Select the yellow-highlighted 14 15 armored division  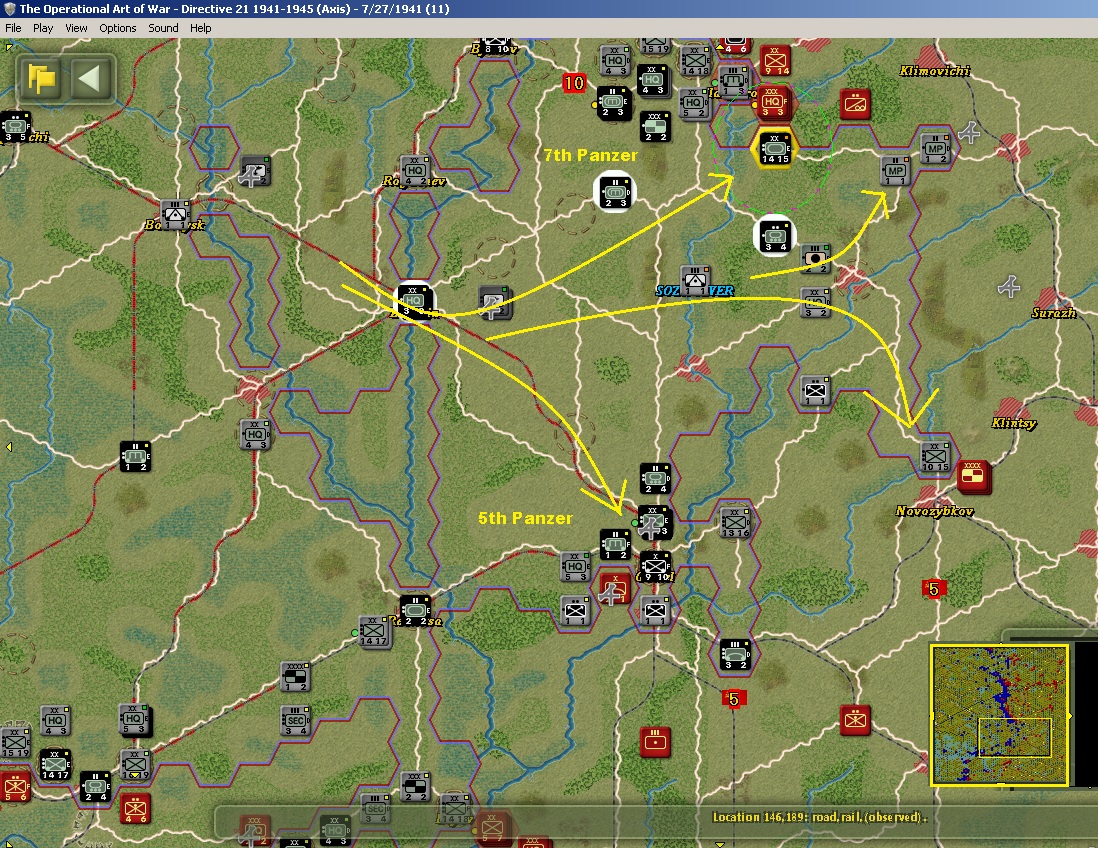click(x=774, y=148)
